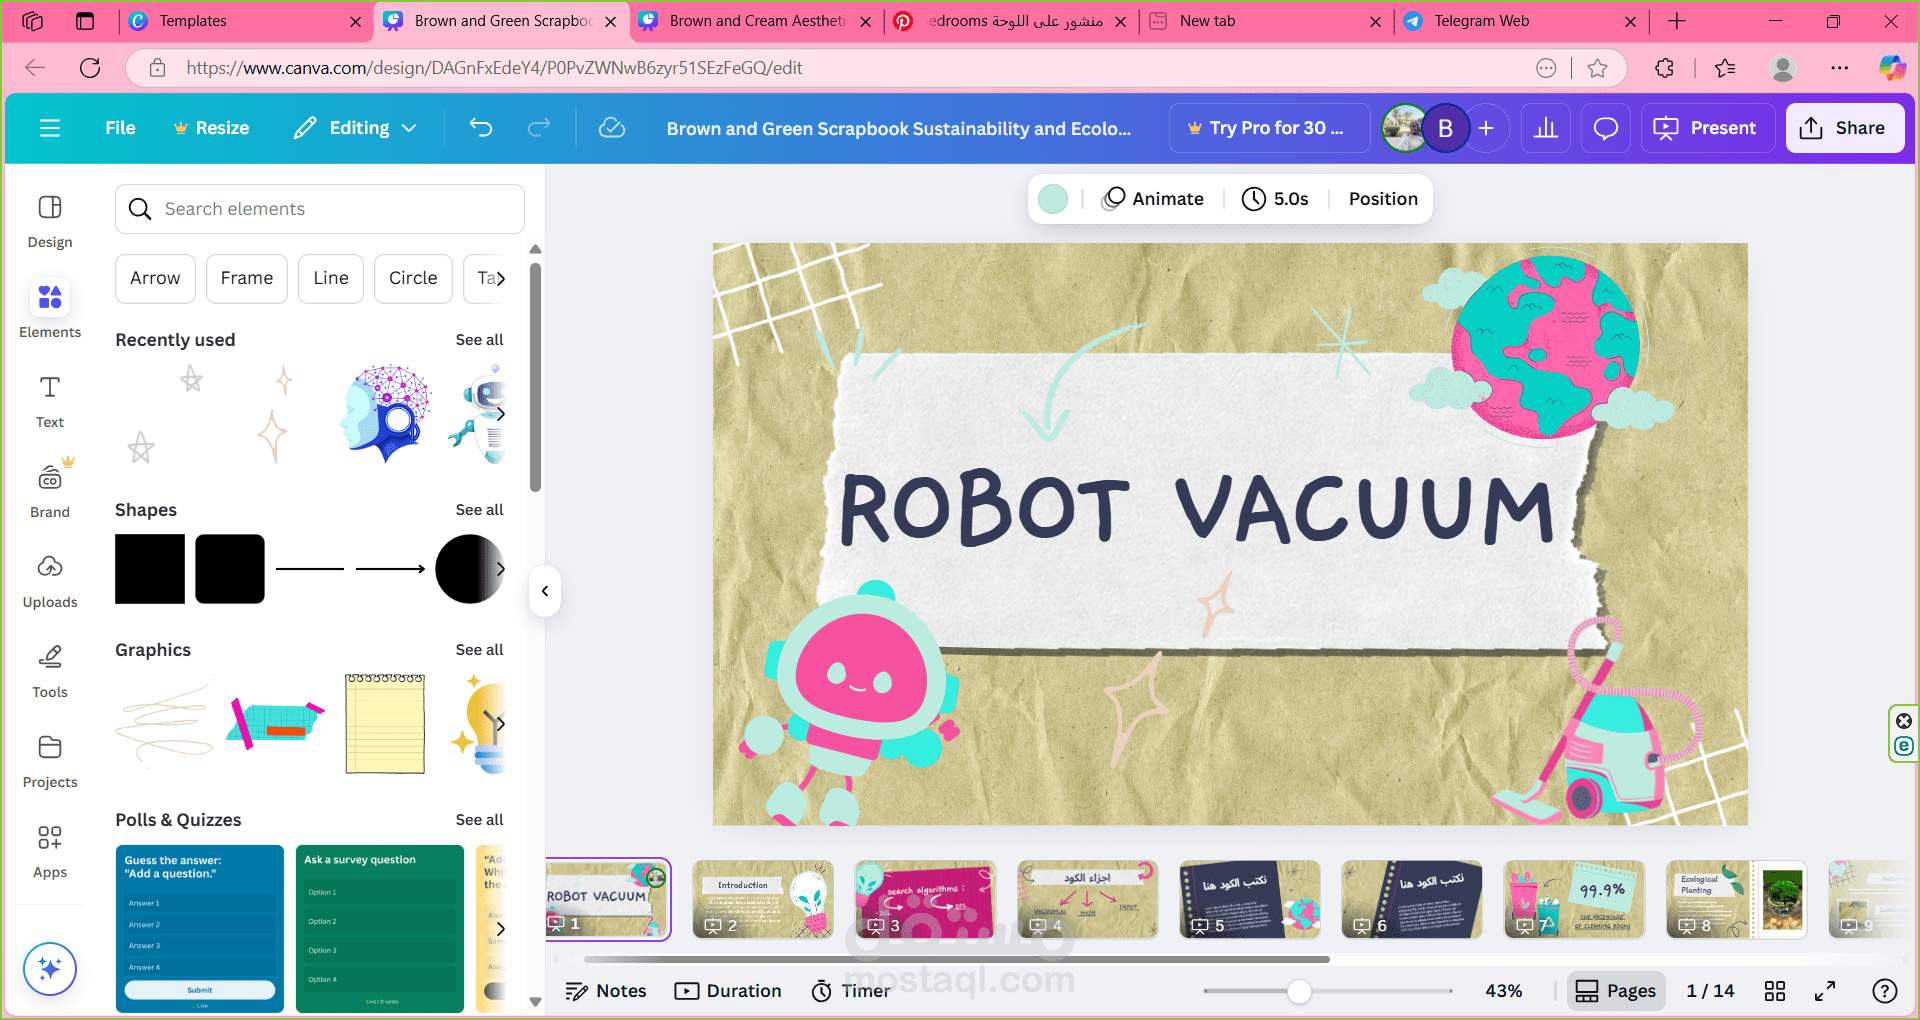Open the Design panel in sidebar

(x=50, y=222)
